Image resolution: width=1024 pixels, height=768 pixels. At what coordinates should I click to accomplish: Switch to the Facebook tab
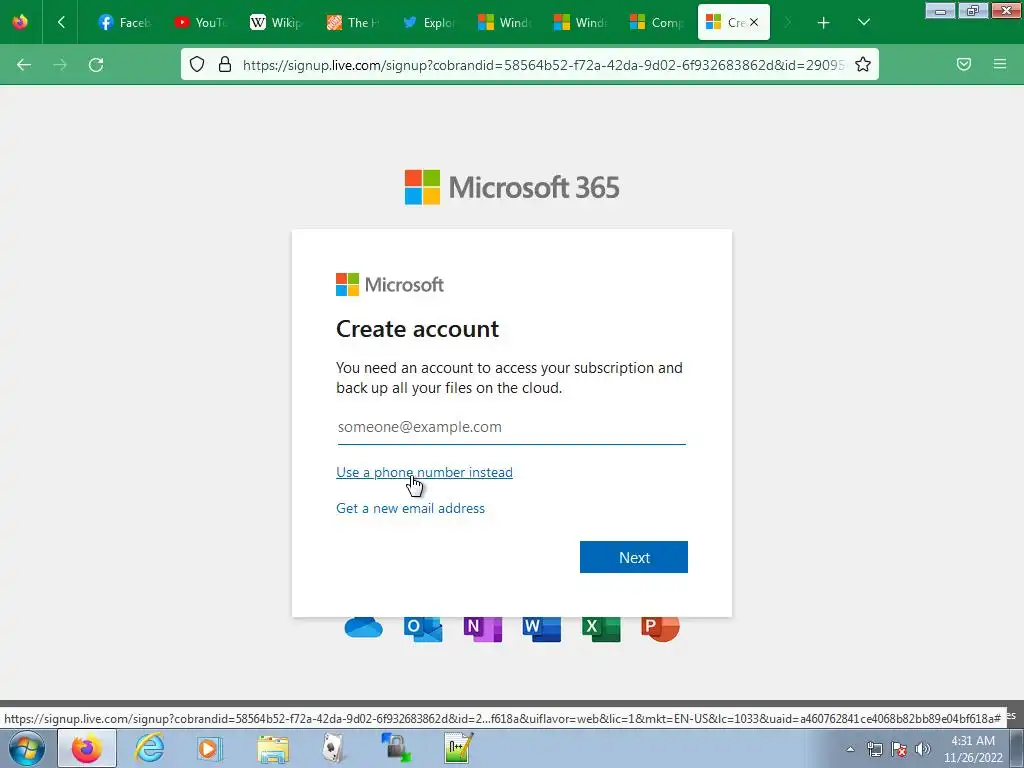[123, 22]
